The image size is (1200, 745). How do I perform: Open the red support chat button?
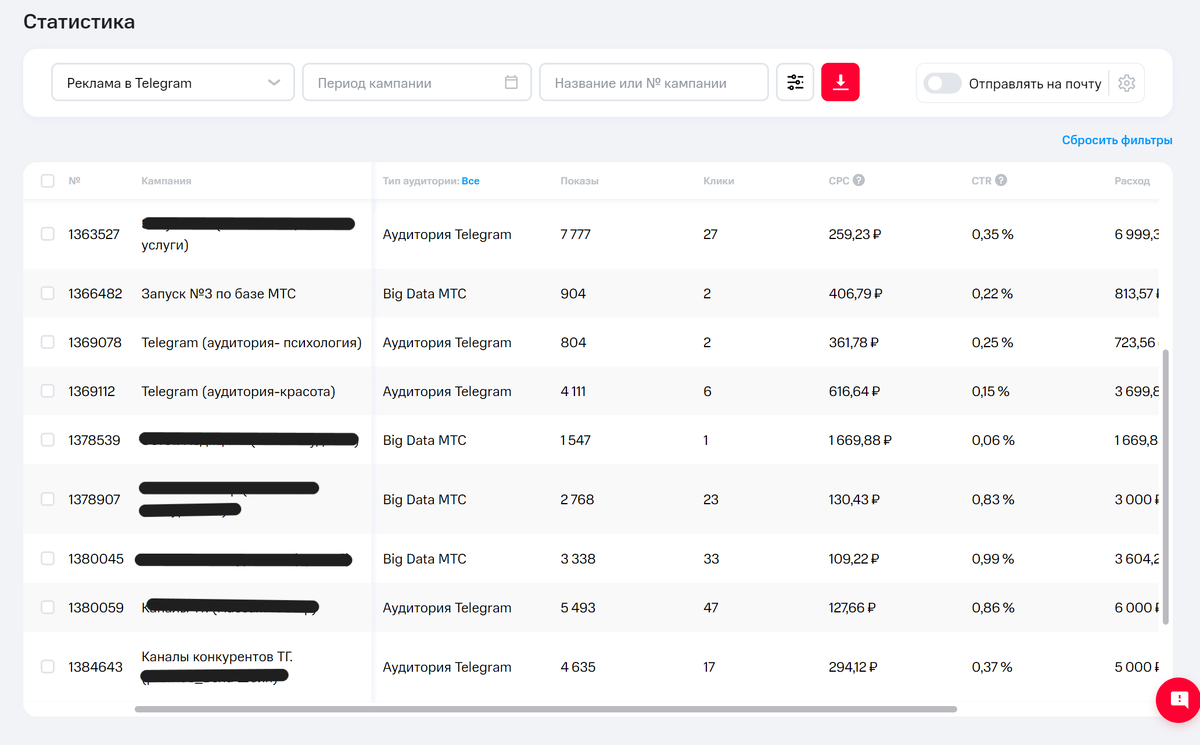pyautogui.click(x=1178, y=700)
